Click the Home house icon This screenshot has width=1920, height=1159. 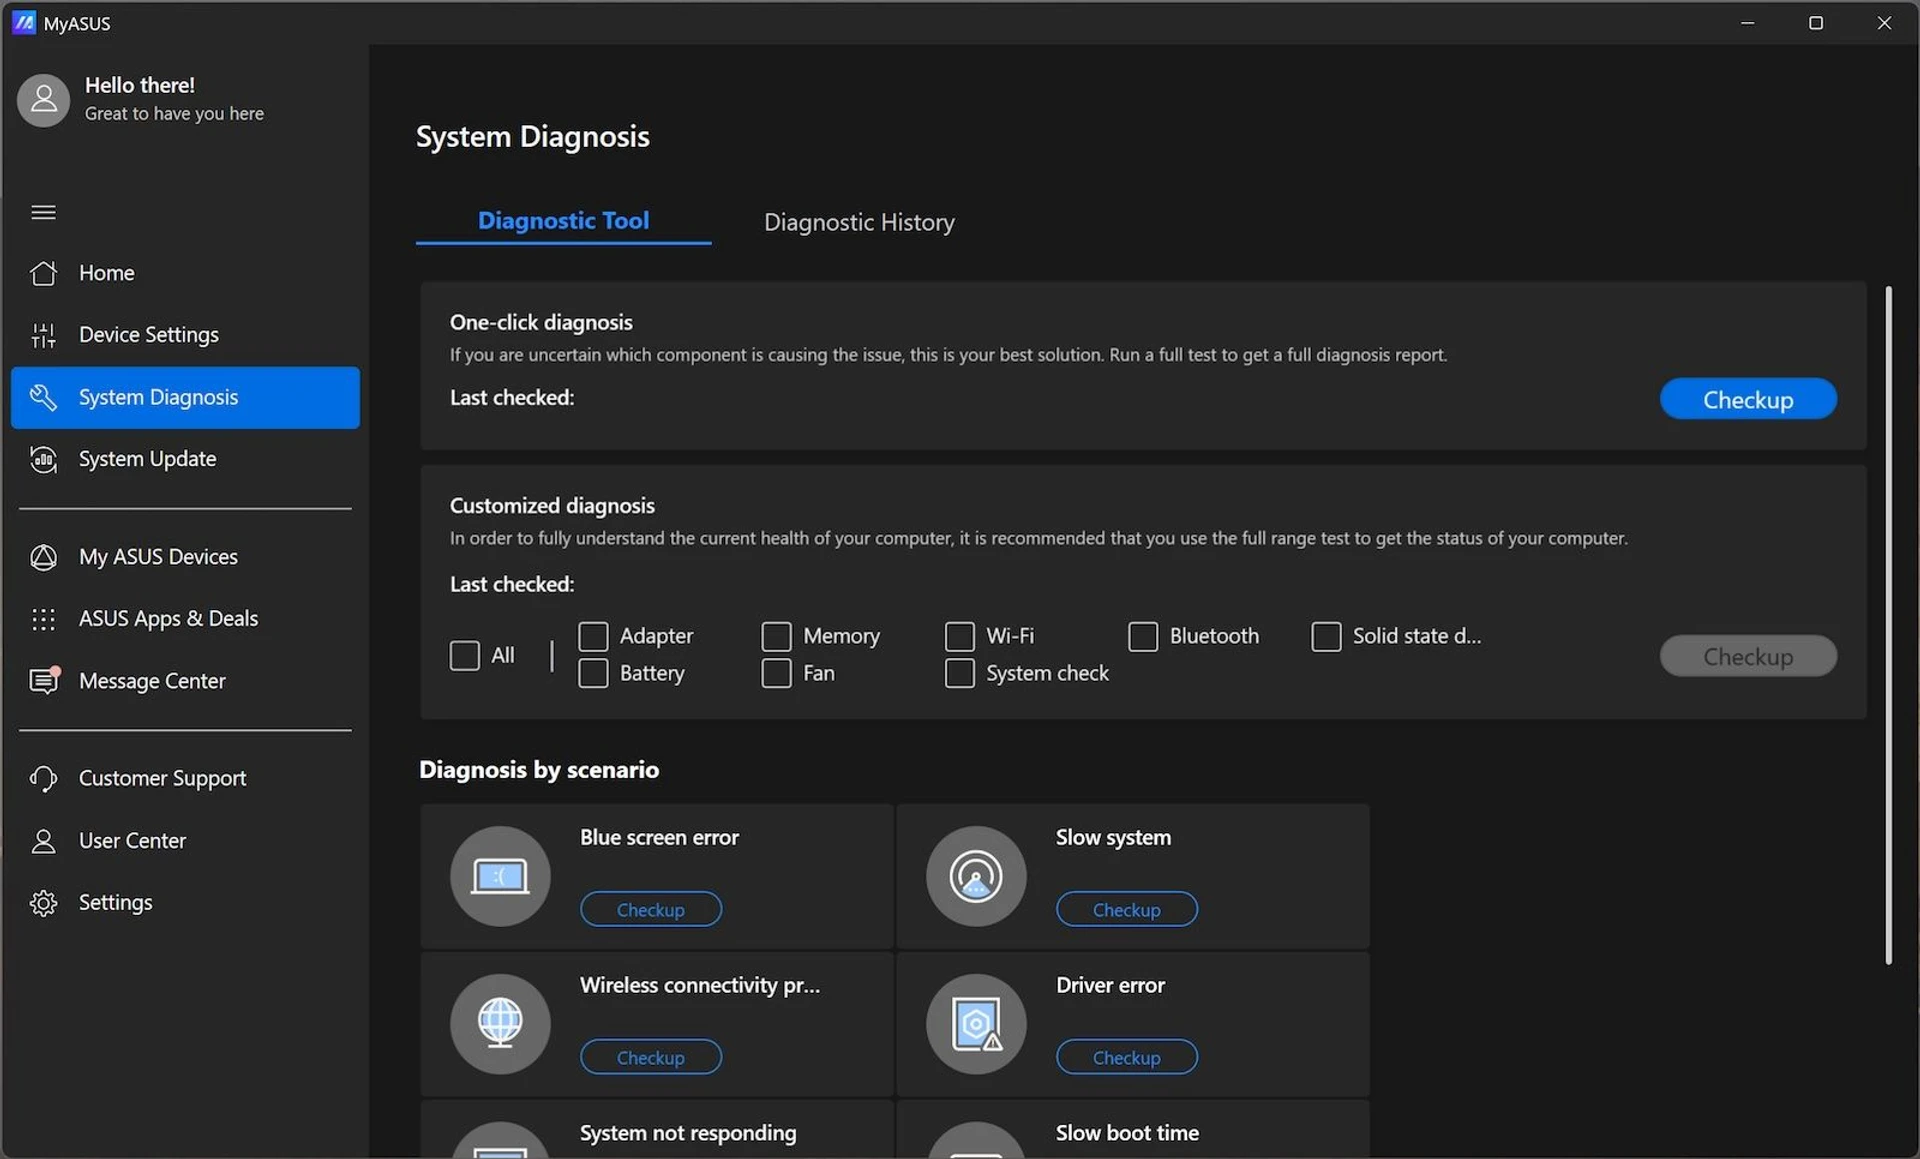(43, 273)
